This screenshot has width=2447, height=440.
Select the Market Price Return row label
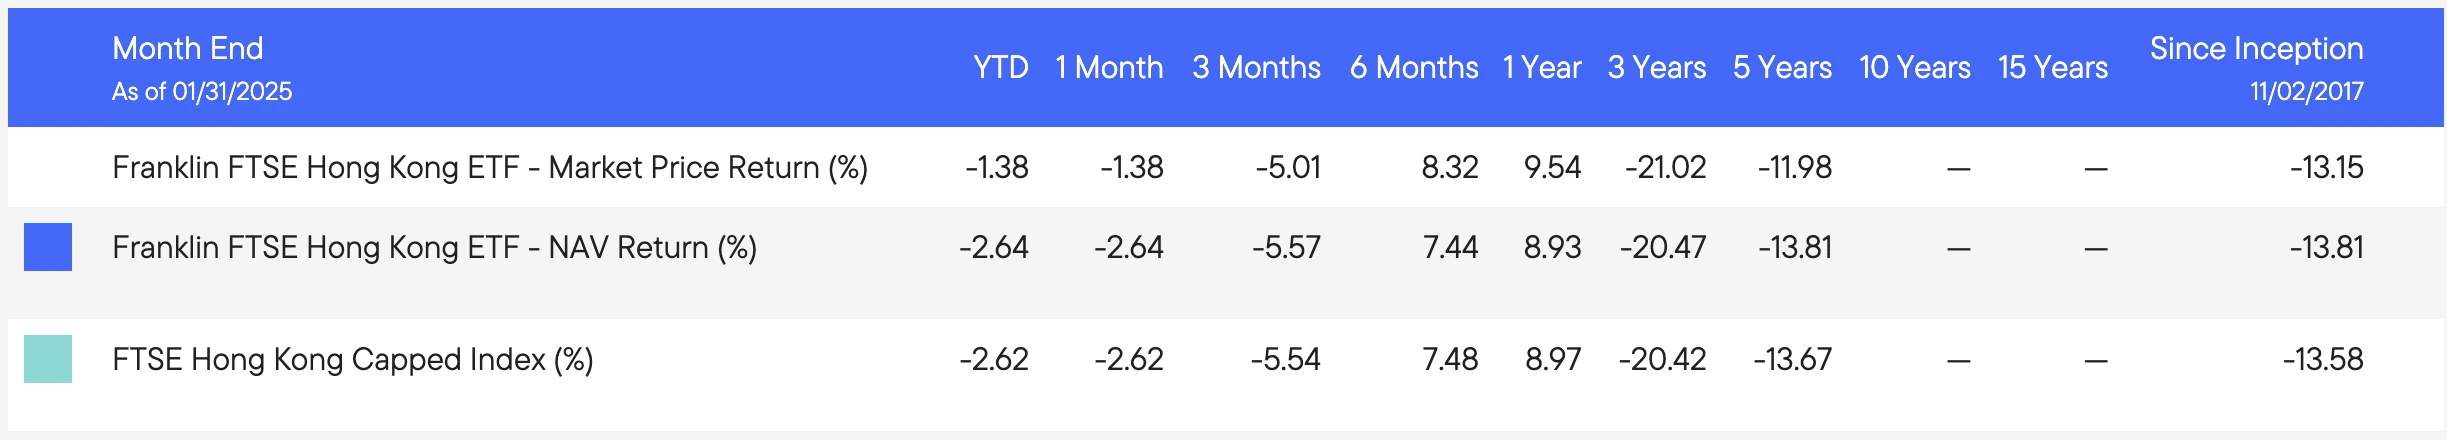490,167
